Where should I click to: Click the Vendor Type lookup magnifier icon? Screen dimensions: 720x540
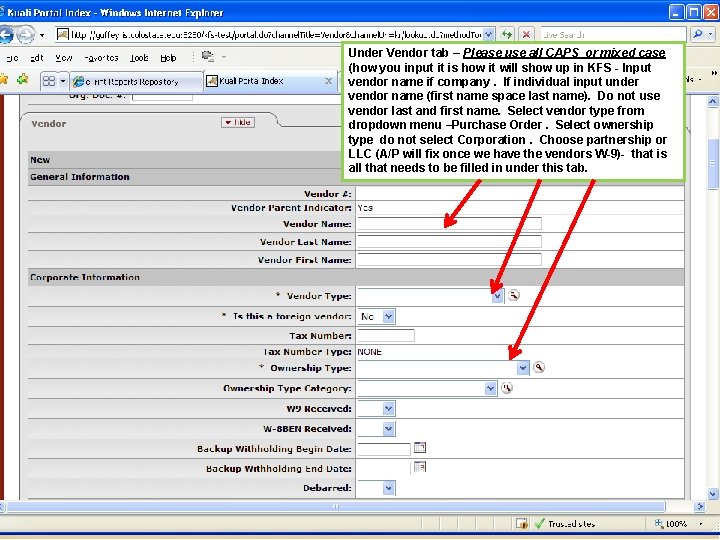tap(513, 295)
